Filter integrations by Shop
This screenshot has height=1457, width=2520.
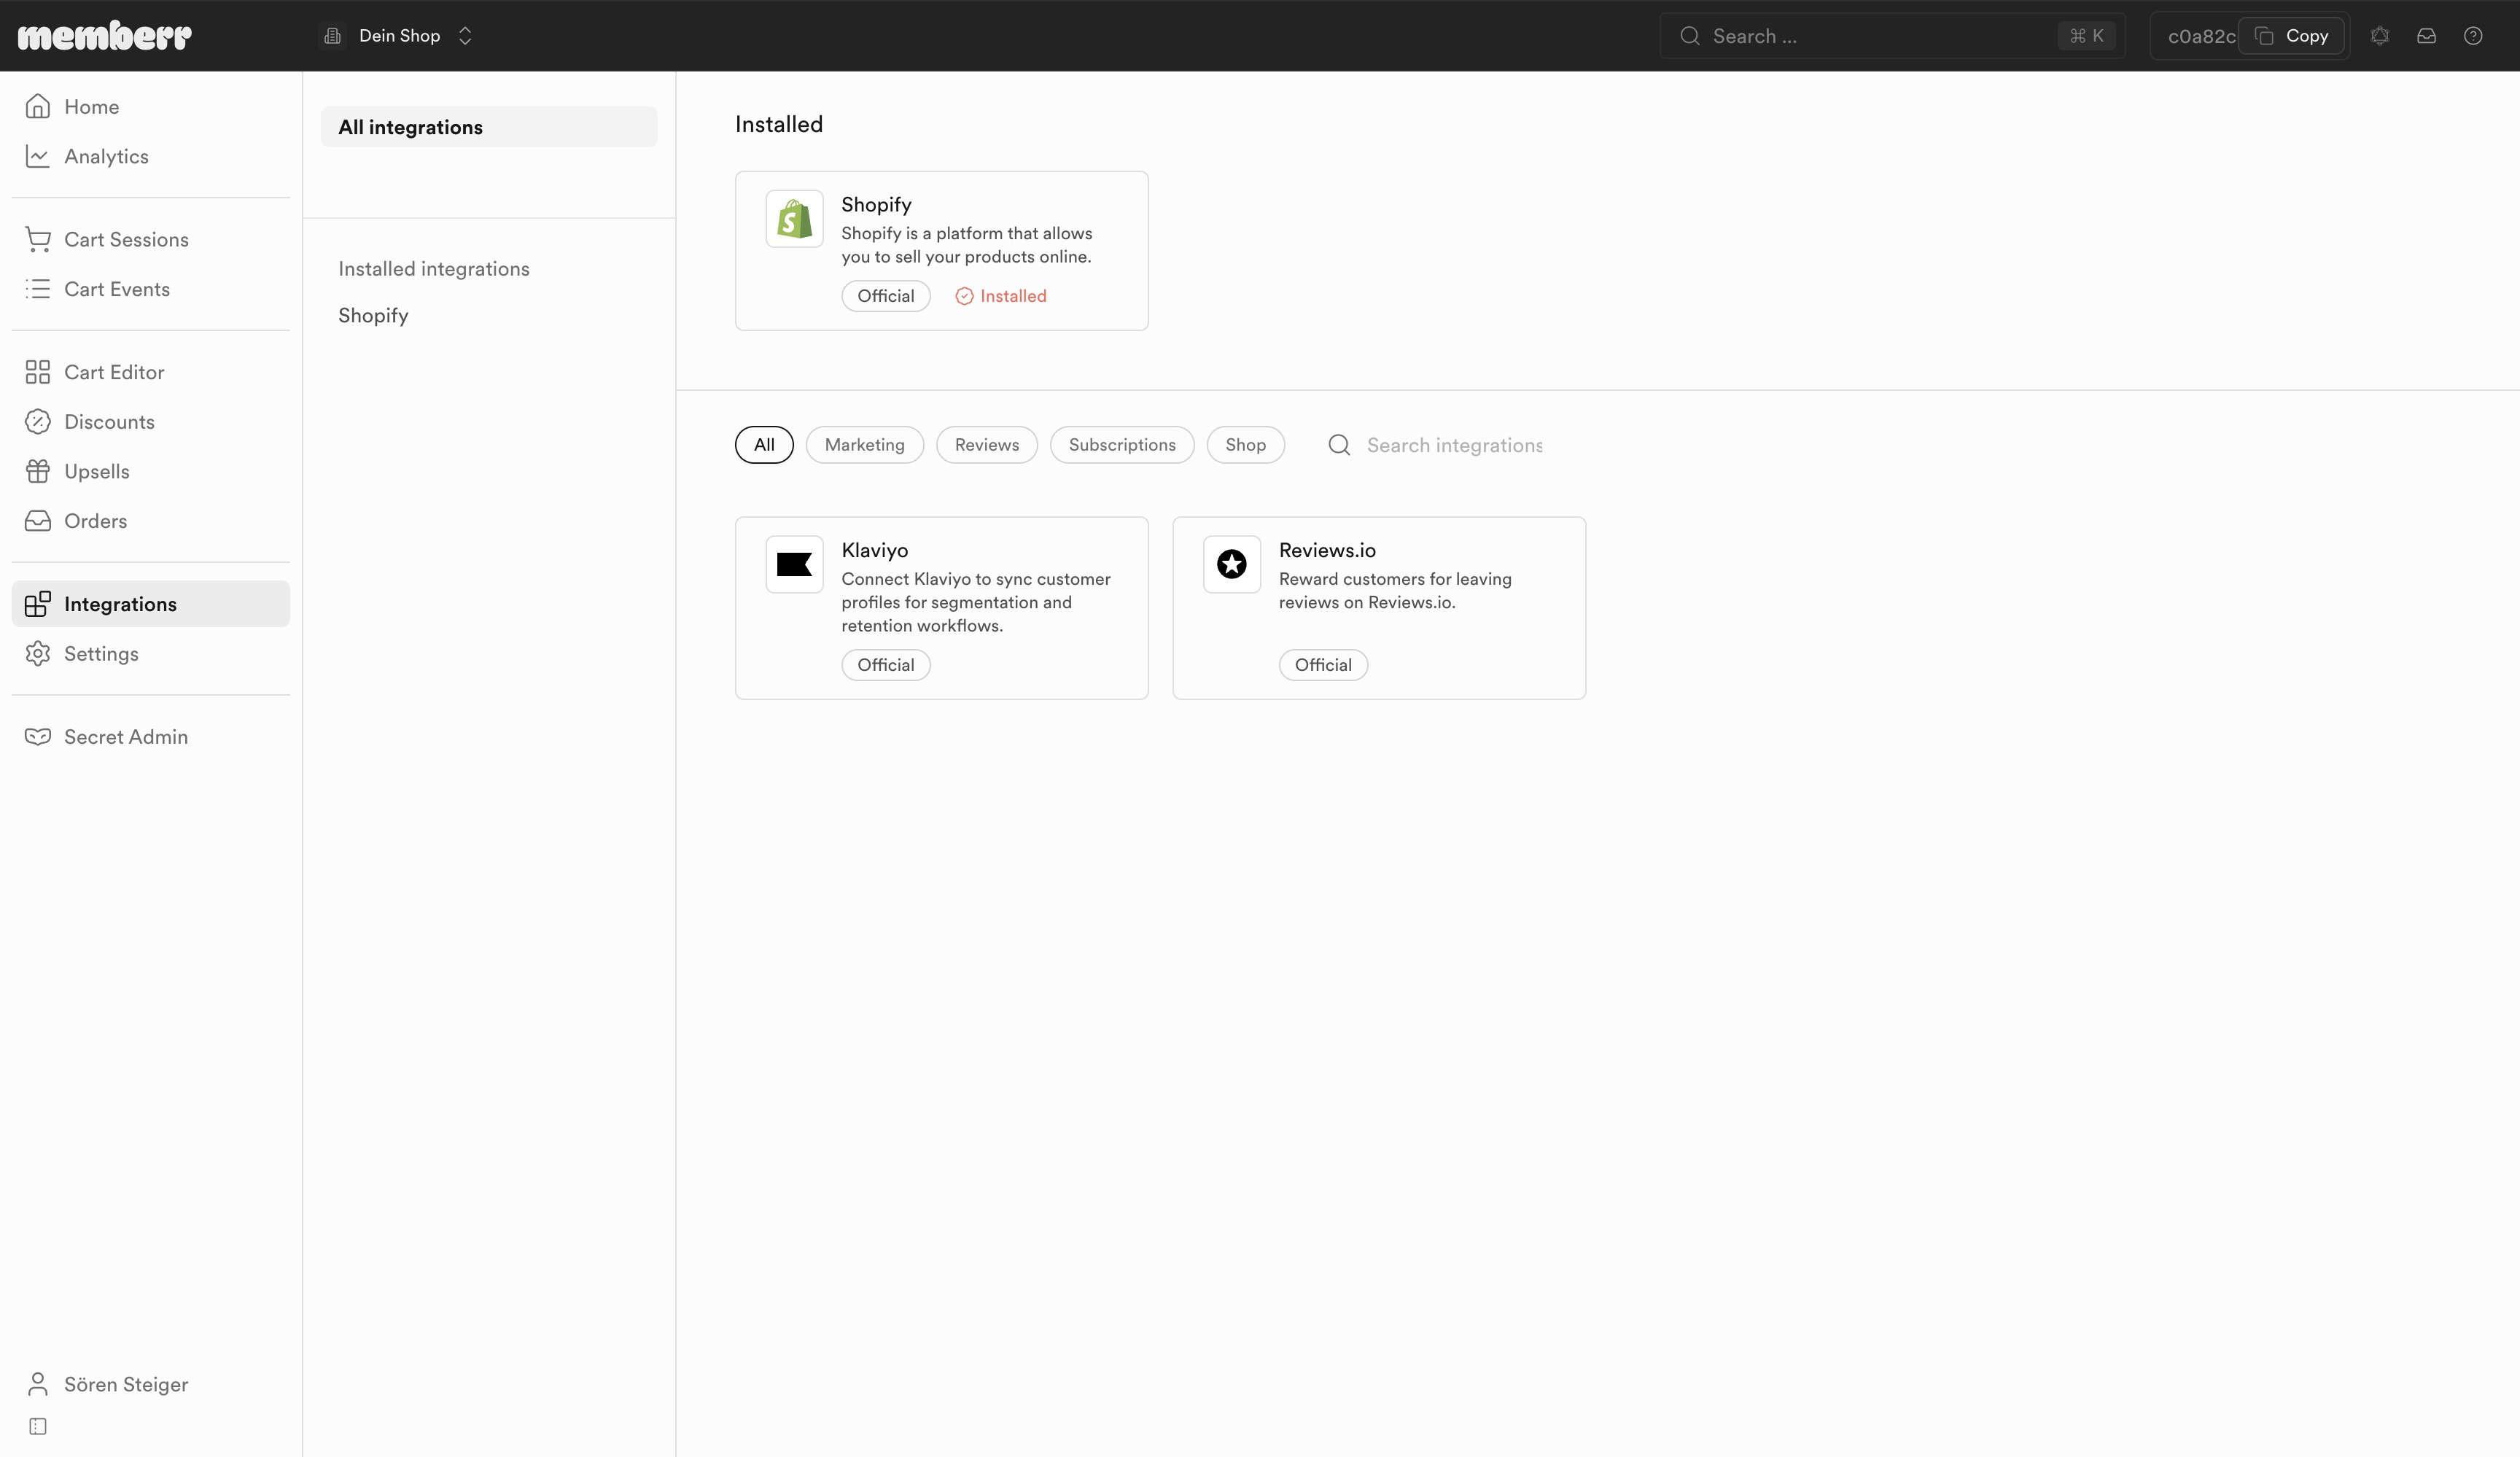pyautogui.click(x=1246, y=445)
